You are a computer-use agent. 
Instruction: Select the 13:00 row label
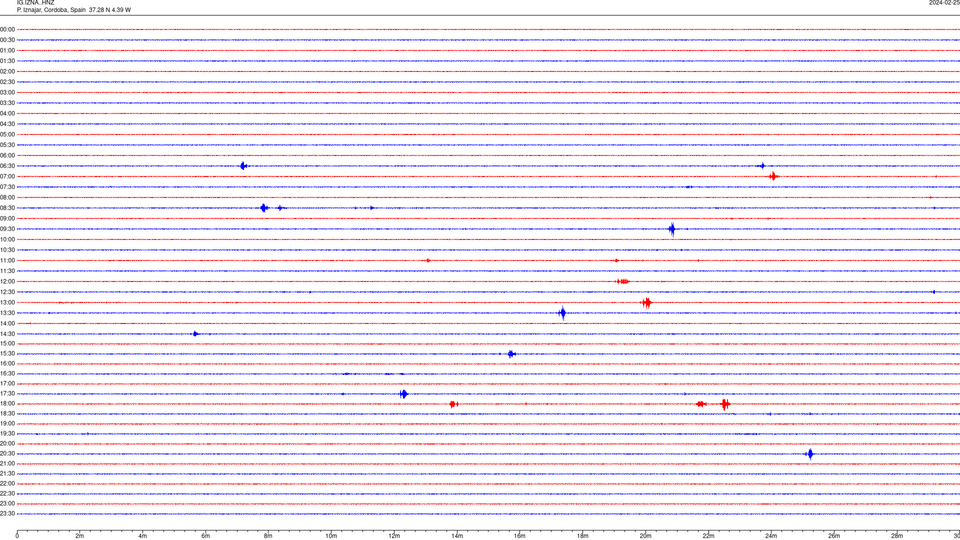pos(7,302)
